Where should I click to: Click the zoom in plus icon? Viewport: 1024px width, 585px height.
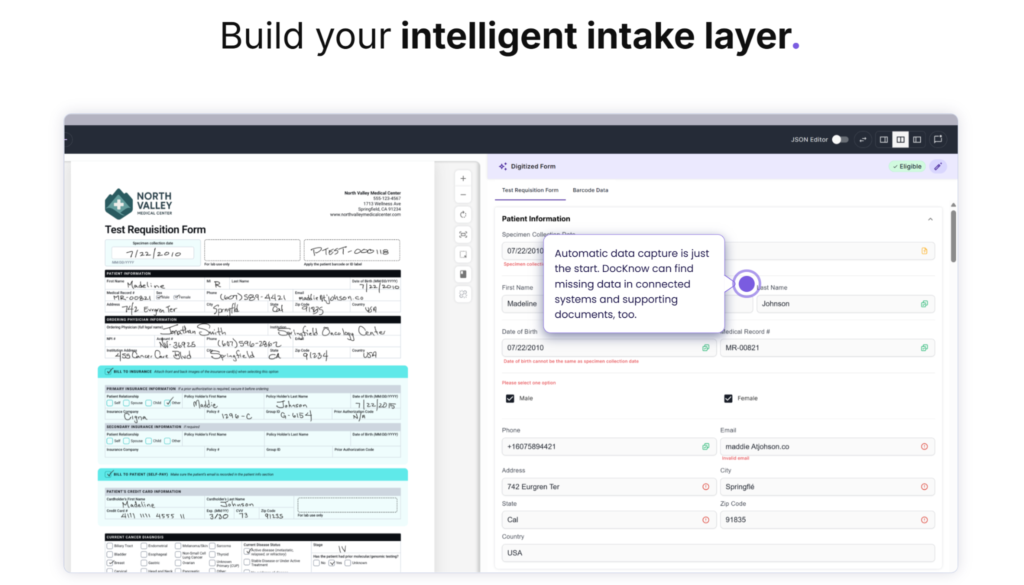[x=463, y=179]
